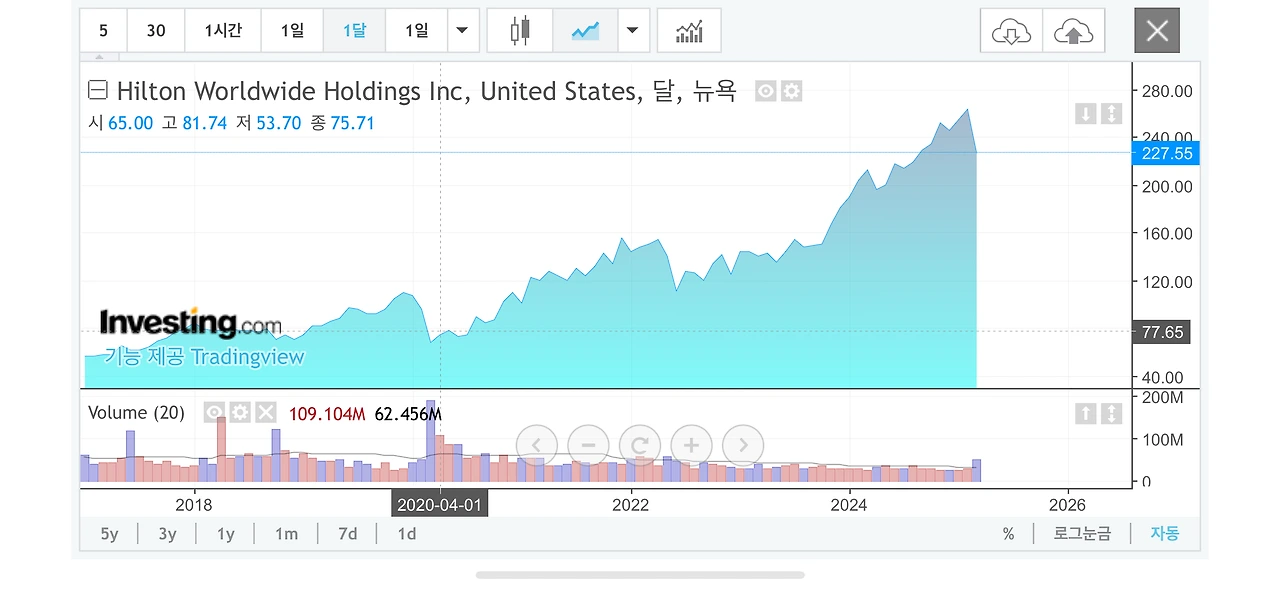This screenshot has width=1280, height=591.
Task: Select the 1시간 interval tab
Action: [x=223, y=31]
